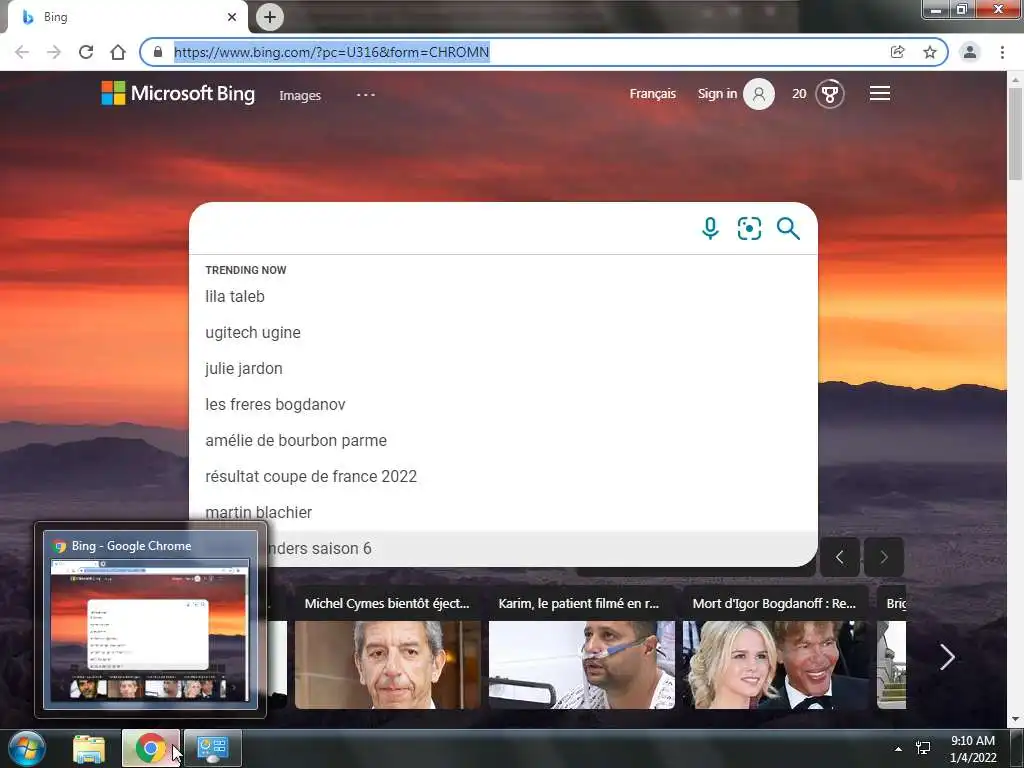Open Windows Start menu orb

click(x=27, y=748)
